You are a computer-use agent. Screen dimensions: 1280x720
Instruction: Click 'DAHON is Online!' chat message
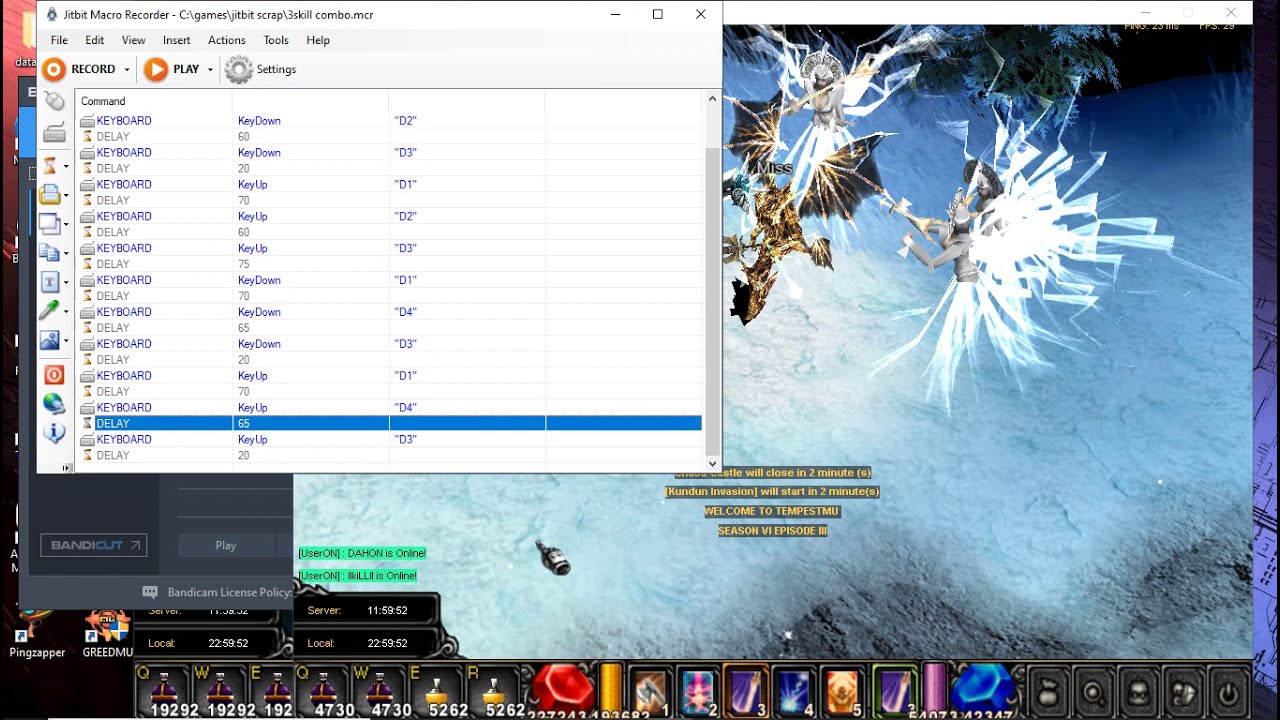point(362,553)
